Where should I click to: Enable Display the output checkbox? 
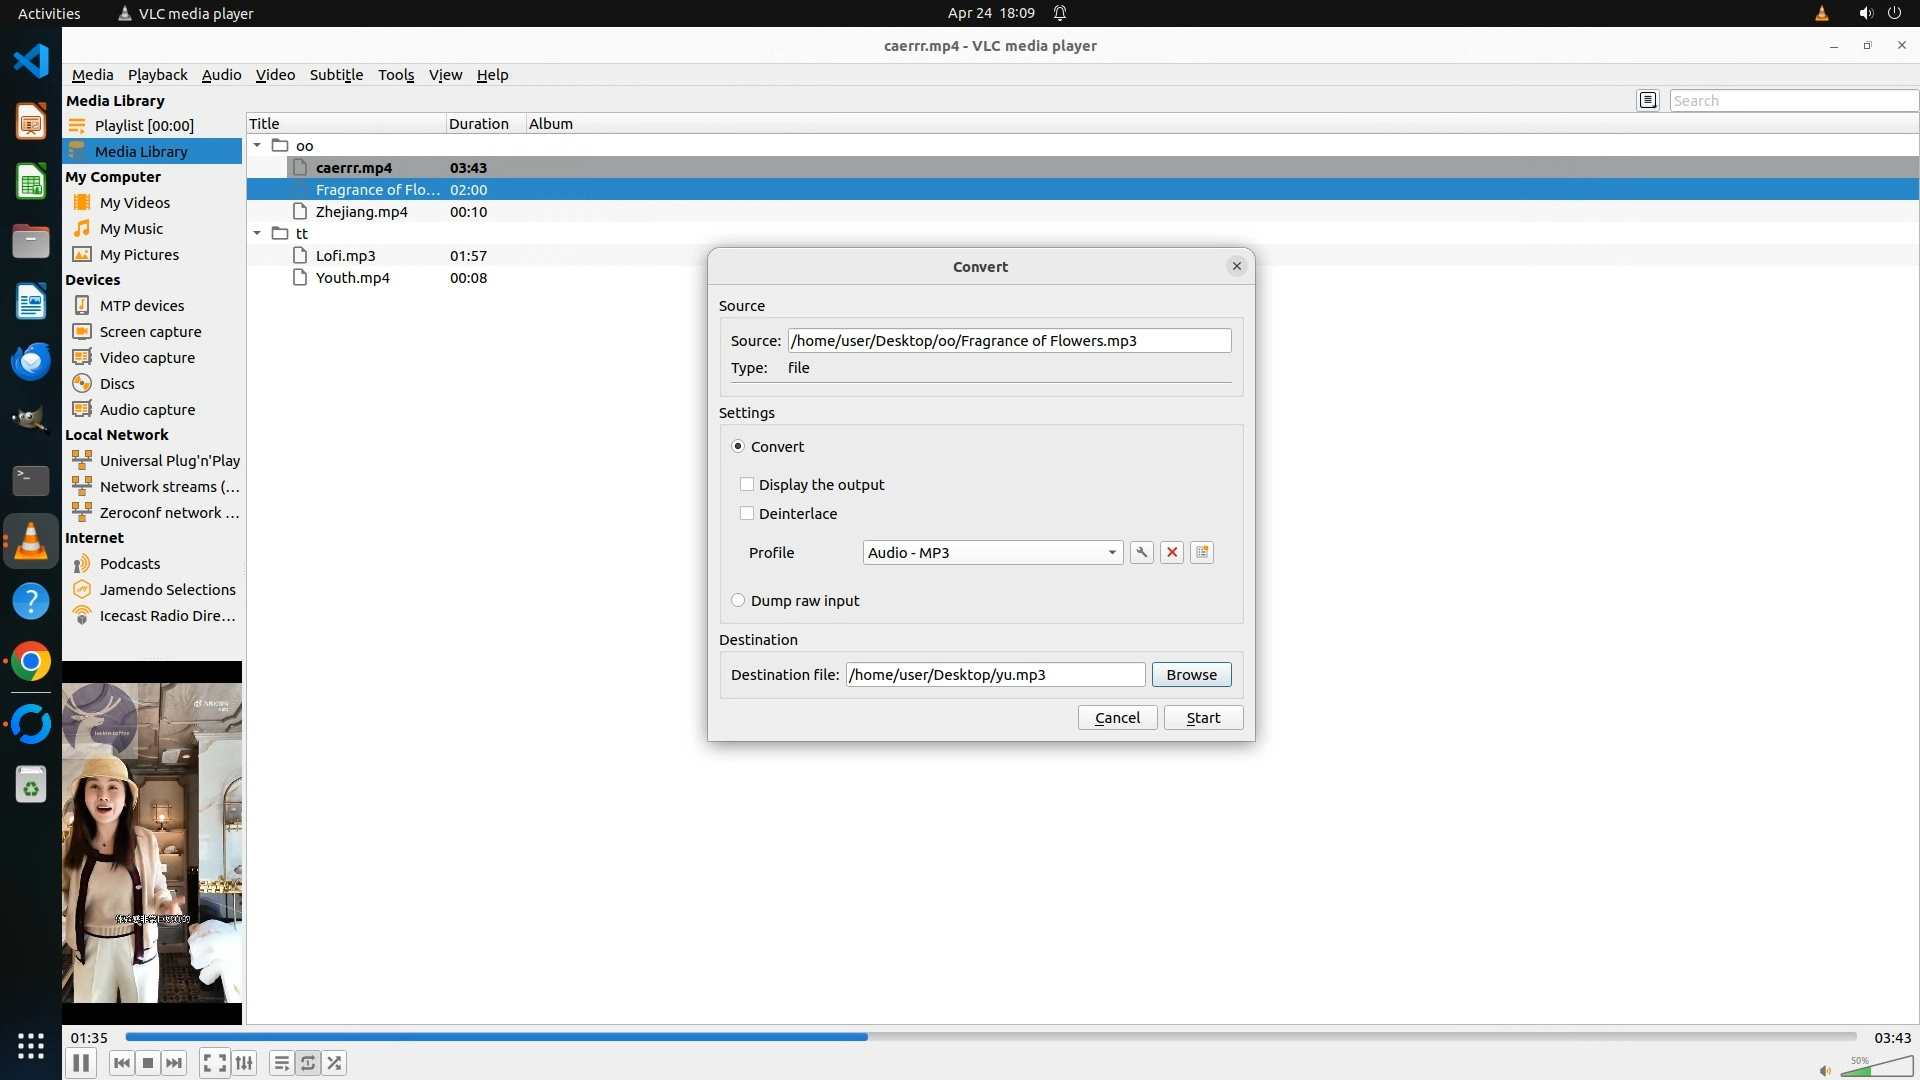(747, 485)
